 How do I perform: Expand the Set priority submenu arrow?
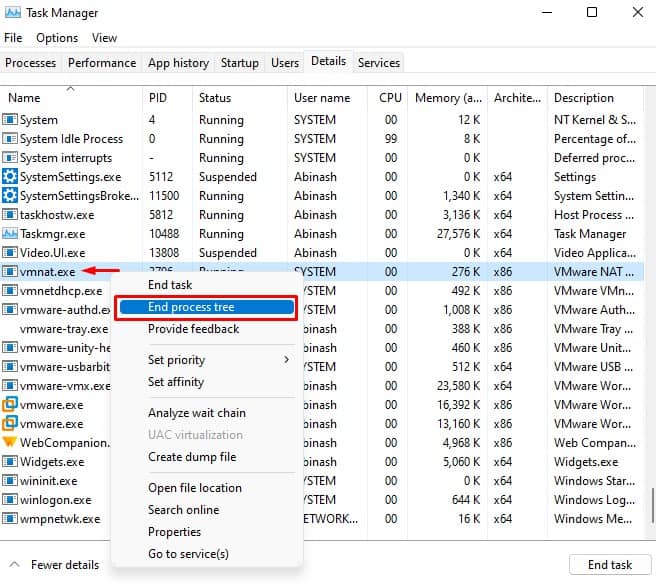(x=287, y=360)
